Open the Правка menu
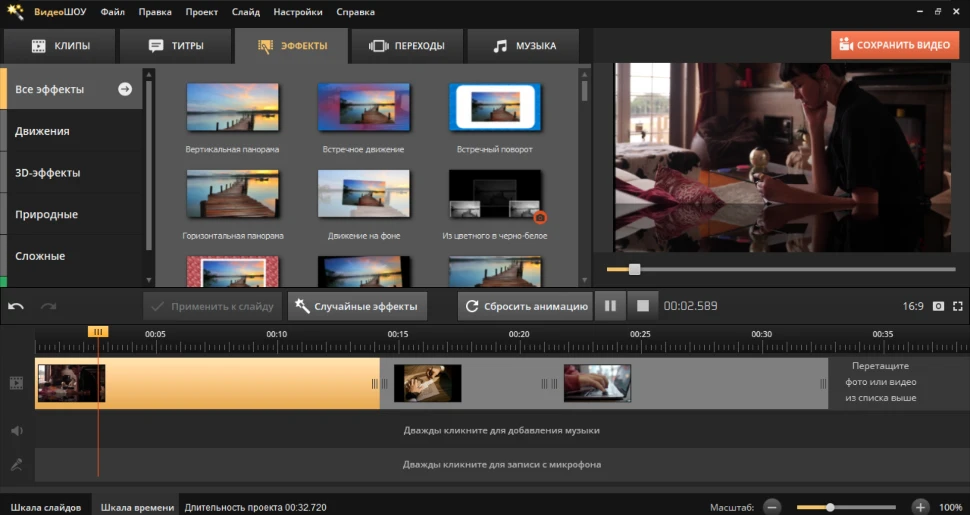 tap(155, 12)
